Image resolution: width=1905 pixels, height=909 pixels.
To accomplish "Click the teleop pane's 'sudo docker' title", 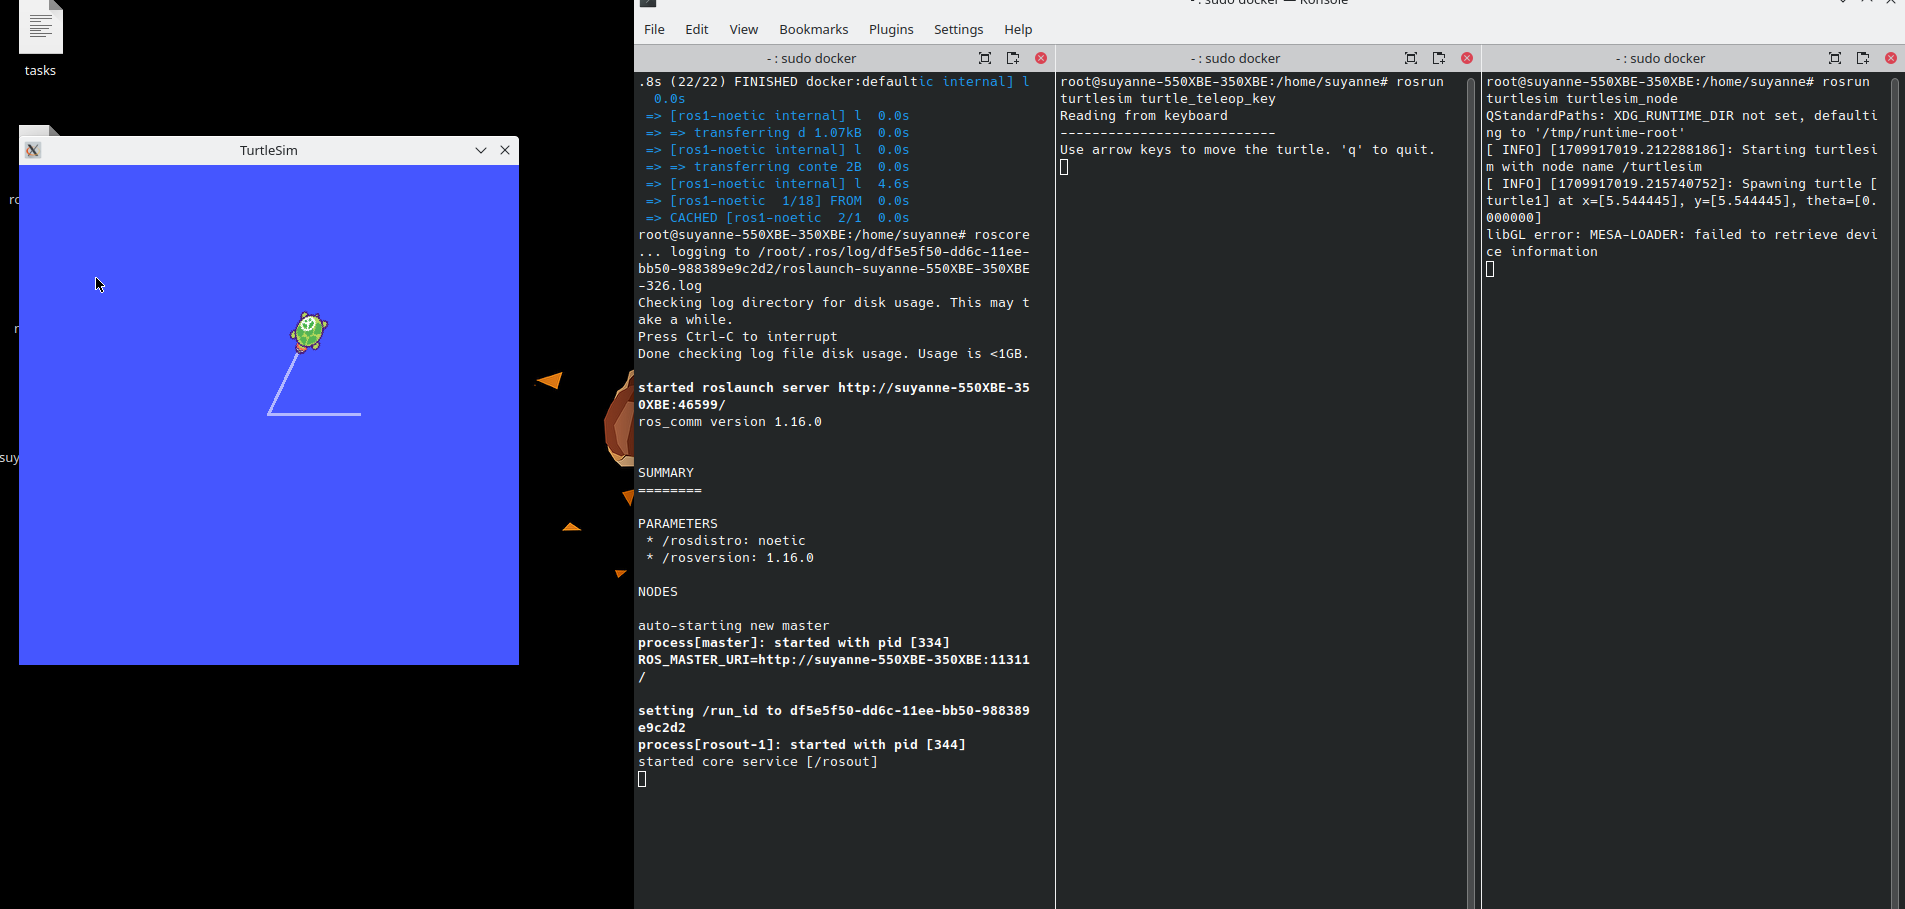I will coord(1235,58).
